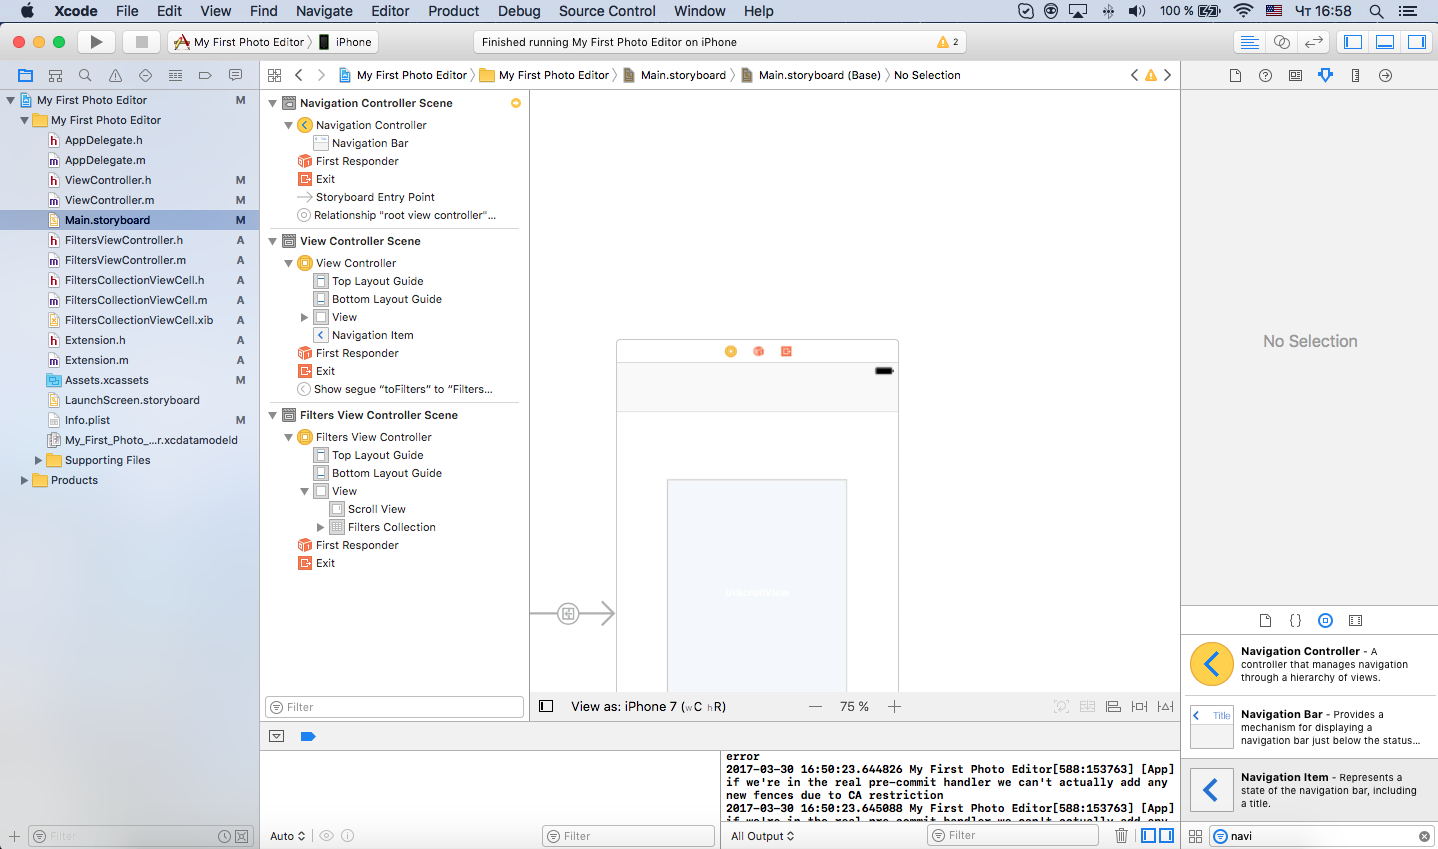Open the Navigate menu
The height and width of the screenshot is (849, 1438).
pyautogui.click(x=324, y=11)
